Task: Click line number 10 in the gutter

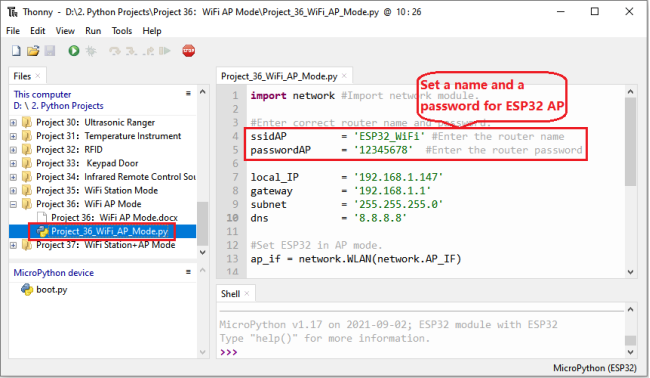Action: pos(233,218)
